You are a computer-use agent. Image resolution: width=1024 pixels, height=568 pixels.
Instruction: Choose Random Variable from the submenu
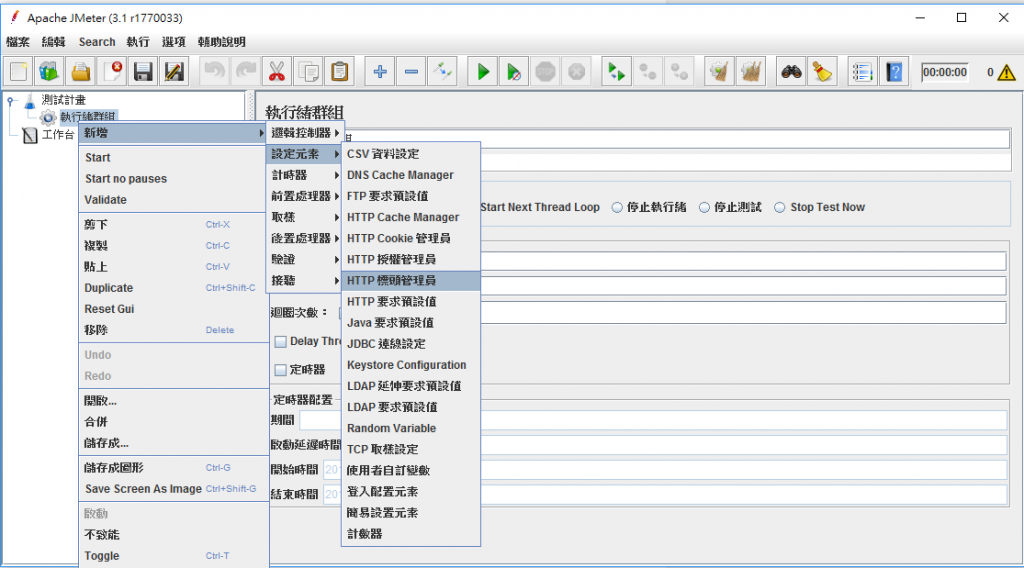pos(411,428)
